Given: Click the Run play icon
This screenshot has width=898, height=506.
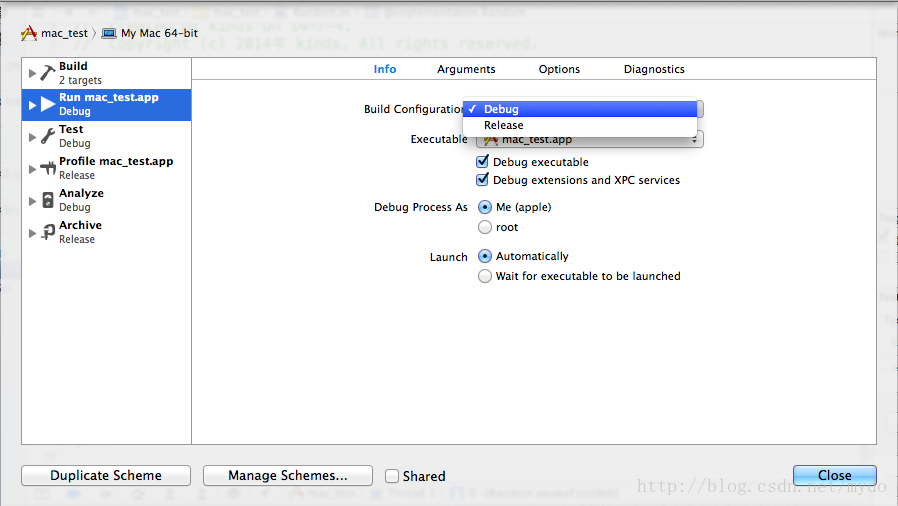Looking at the screenshot, I should tap(48, 105).
